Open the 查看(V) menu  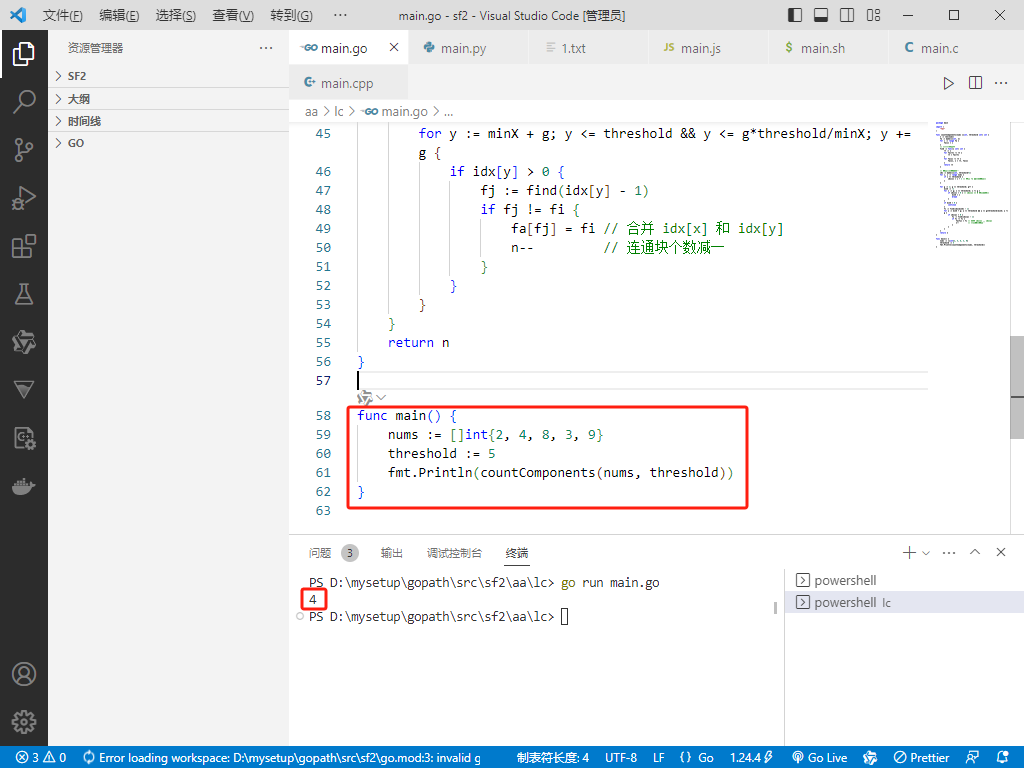point(233,15)
